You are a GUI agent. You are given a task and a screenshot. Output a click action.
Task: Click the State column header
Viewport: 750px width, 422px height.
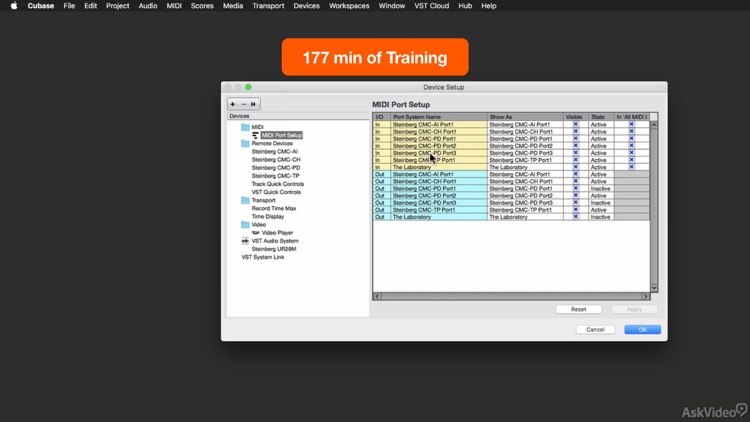[601, 117]
